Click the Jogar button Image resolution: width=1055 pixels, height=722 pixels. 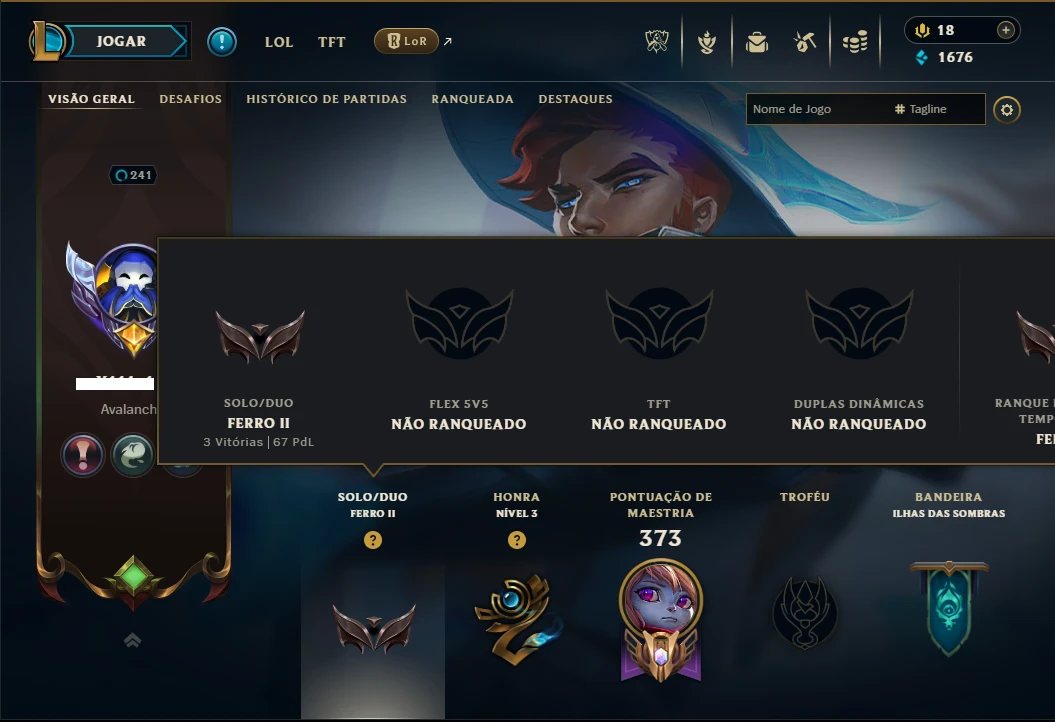coord(121,41)
